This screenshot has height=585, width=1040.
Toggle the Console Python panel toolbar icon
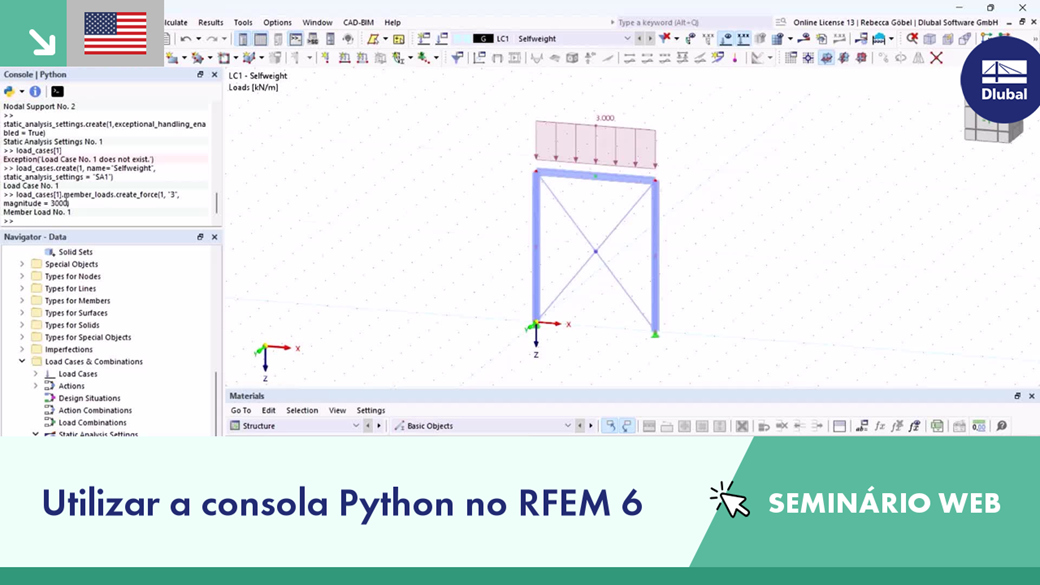coord(295,39)
